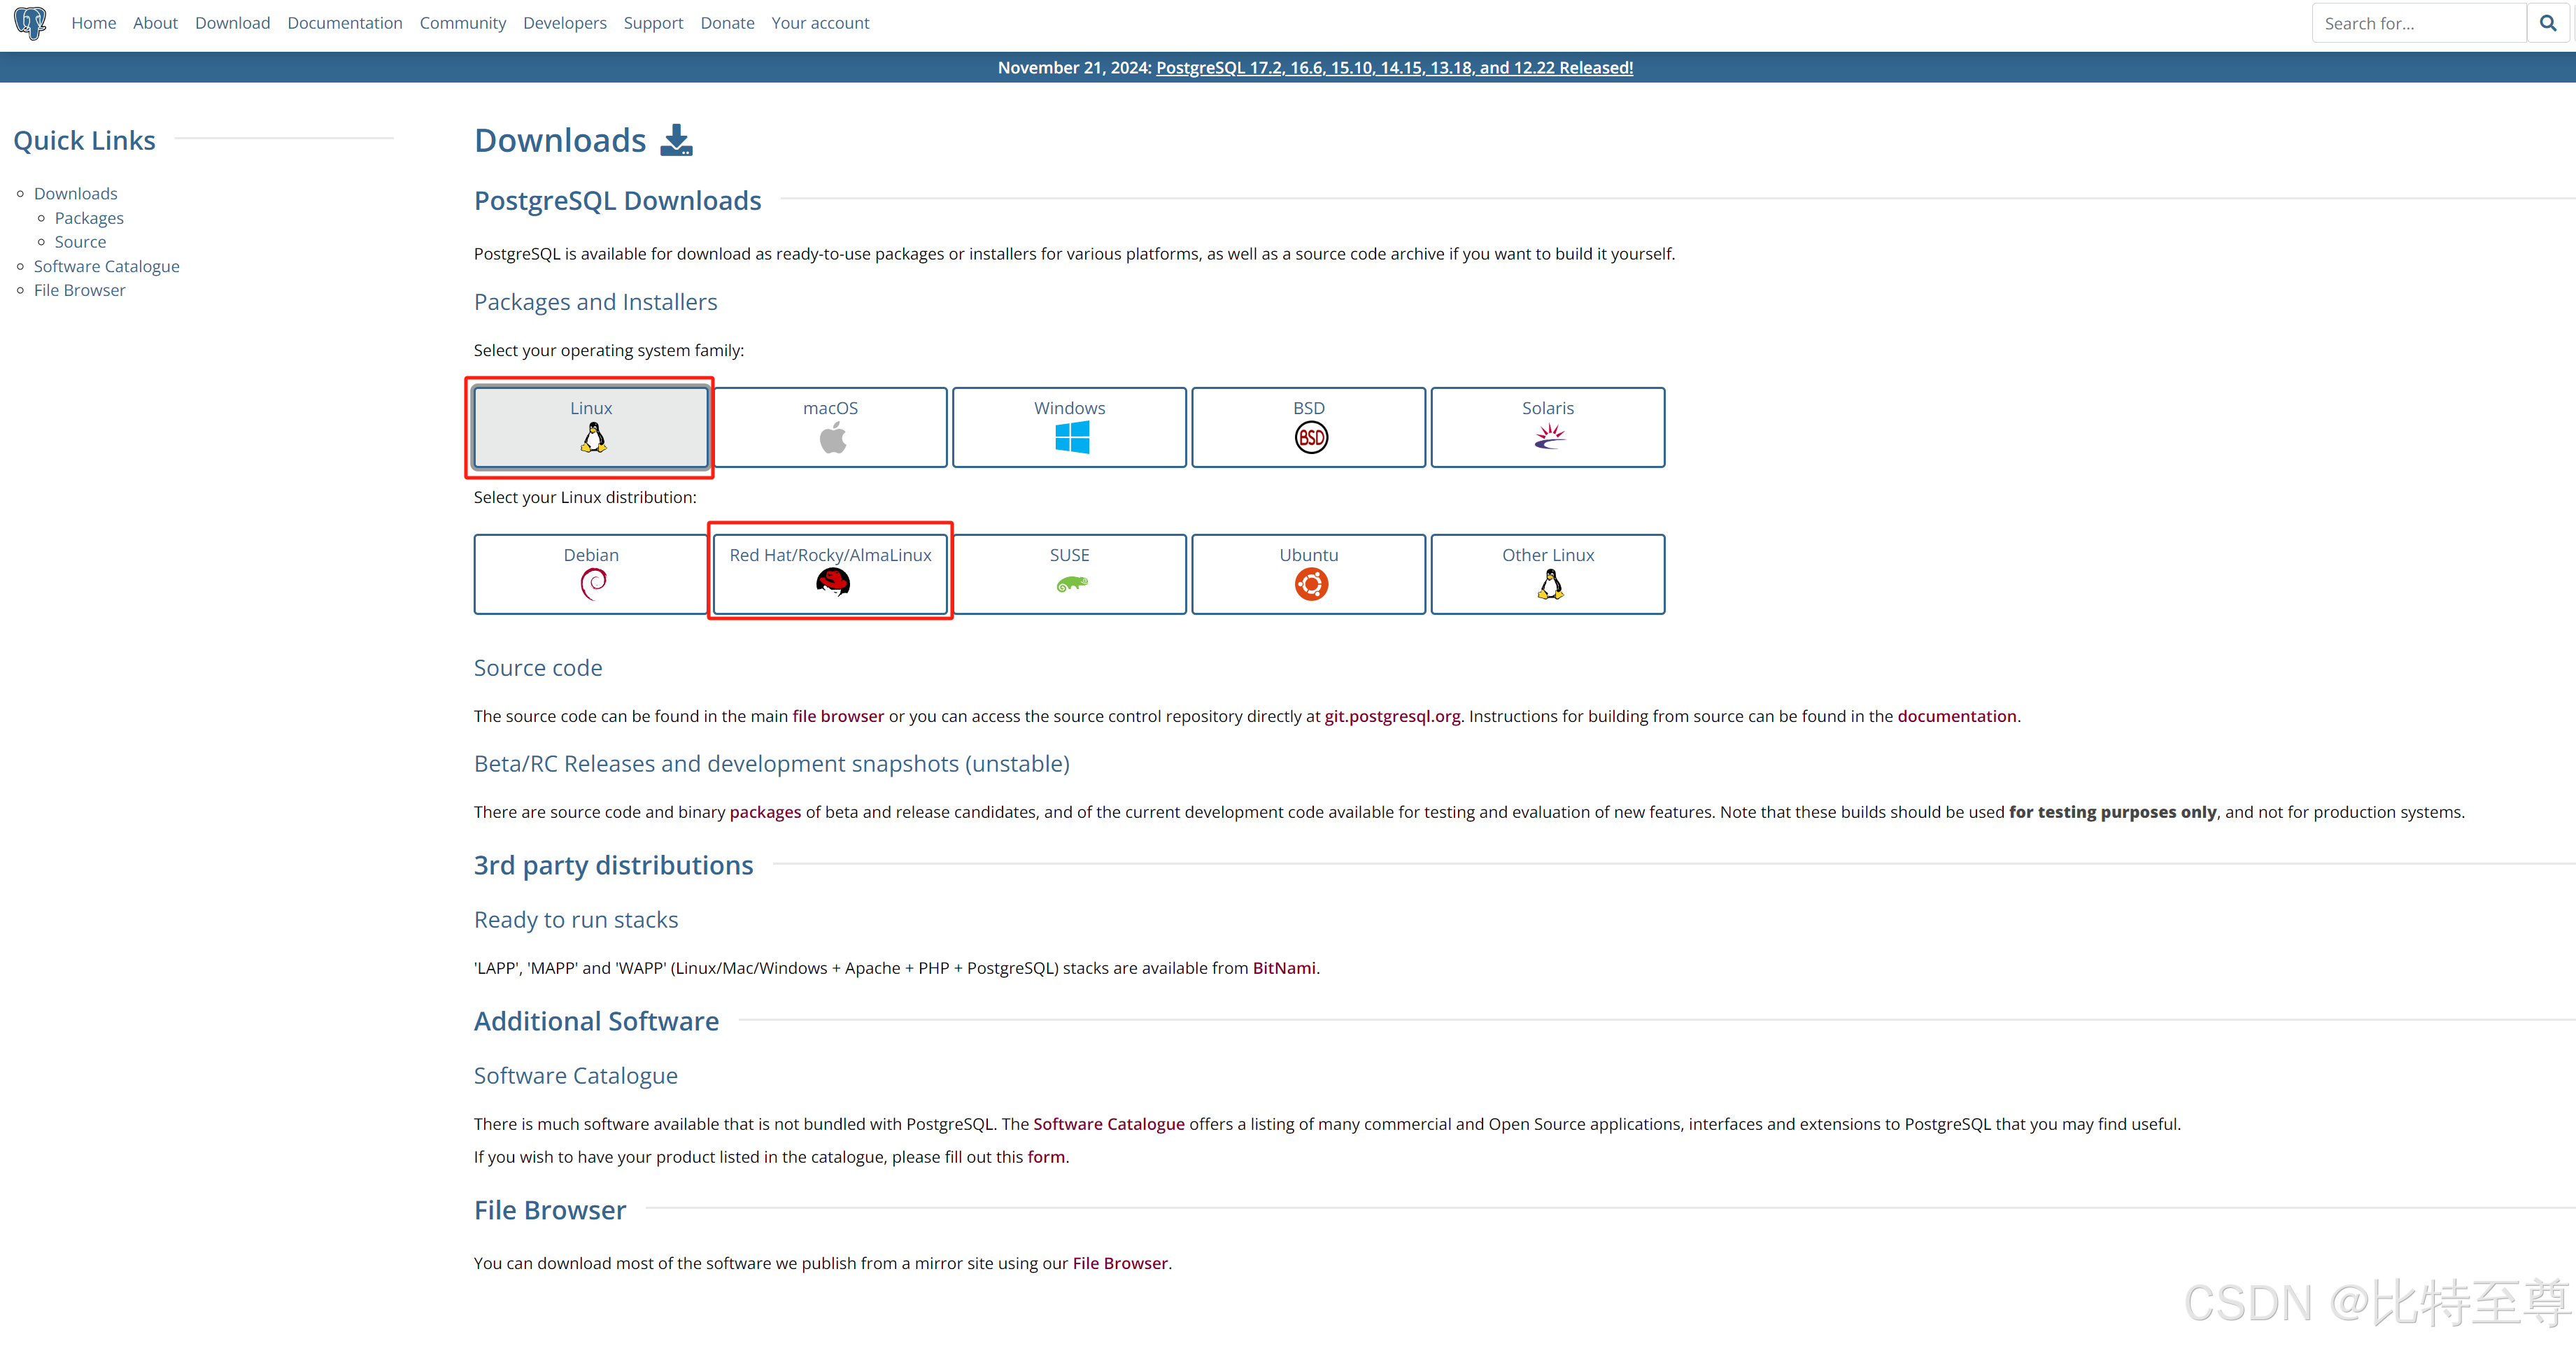Pick the SUSE distribution
The height and width of the screenshot is (1346, 2576).
pyautogui.click(x=1069, y=573)
